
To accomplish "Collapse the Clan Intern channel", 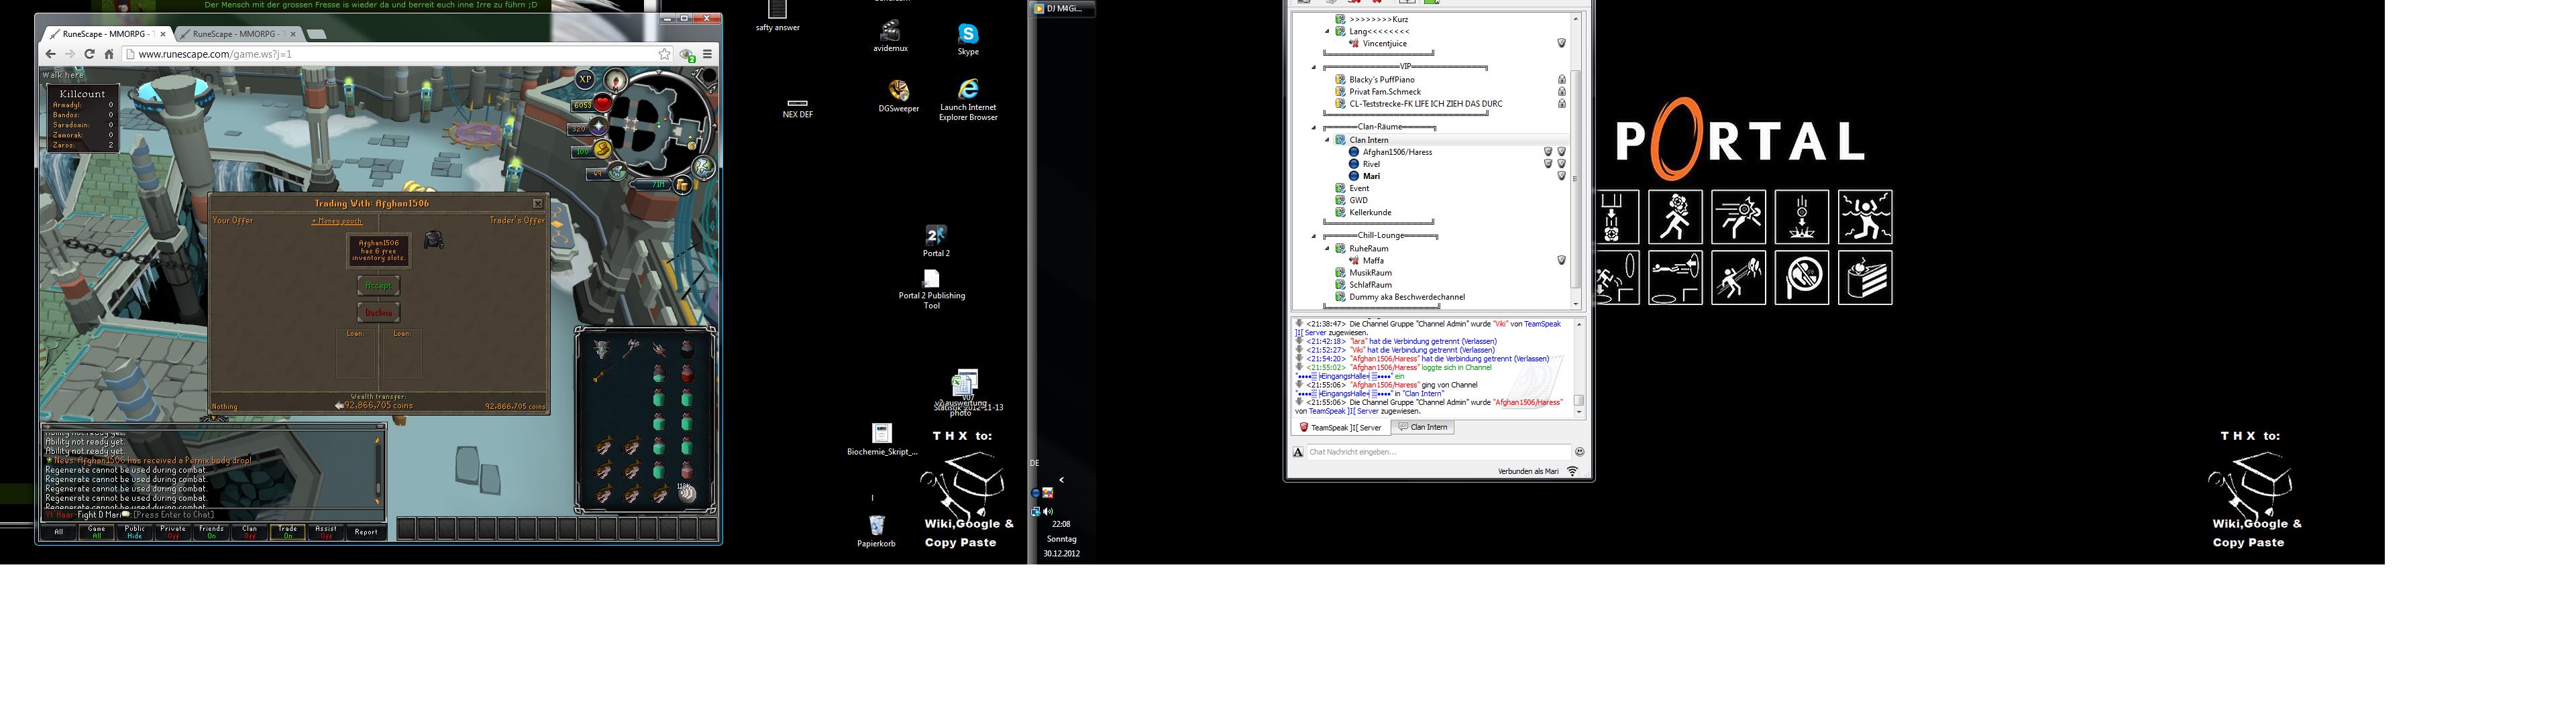I will click(1328, 140).
